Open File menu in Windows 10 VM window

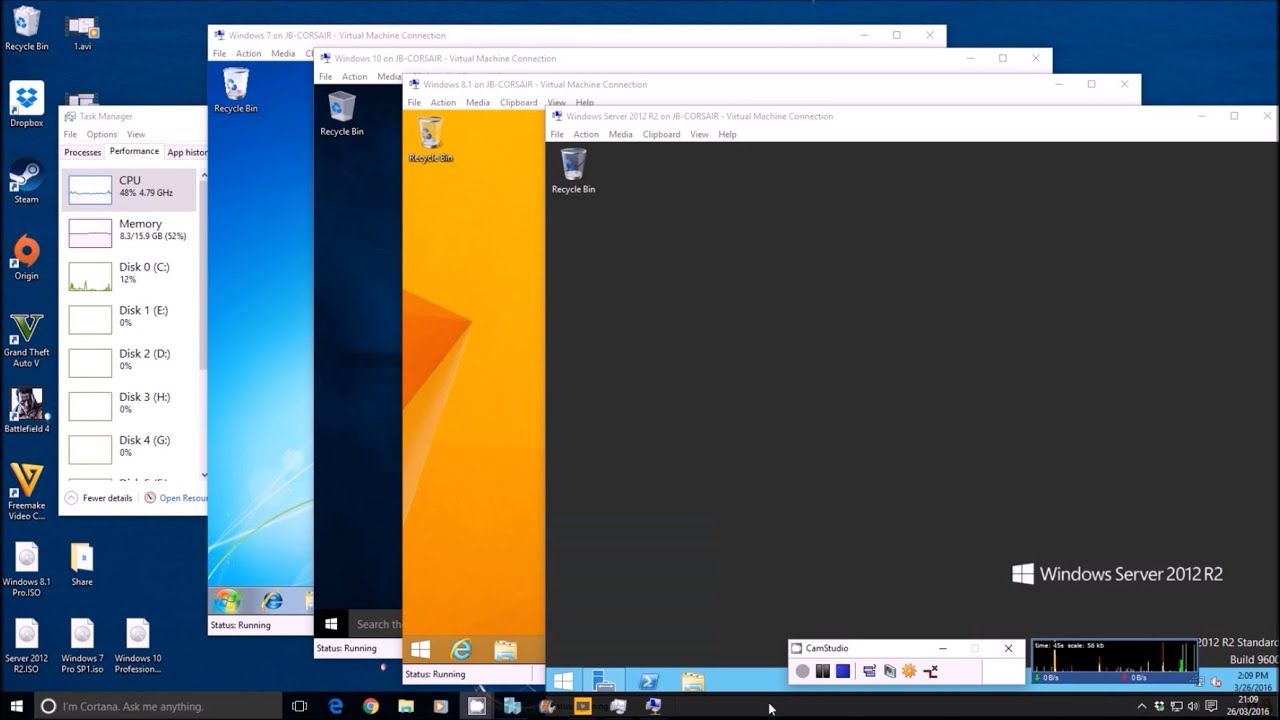click(325, 76)
